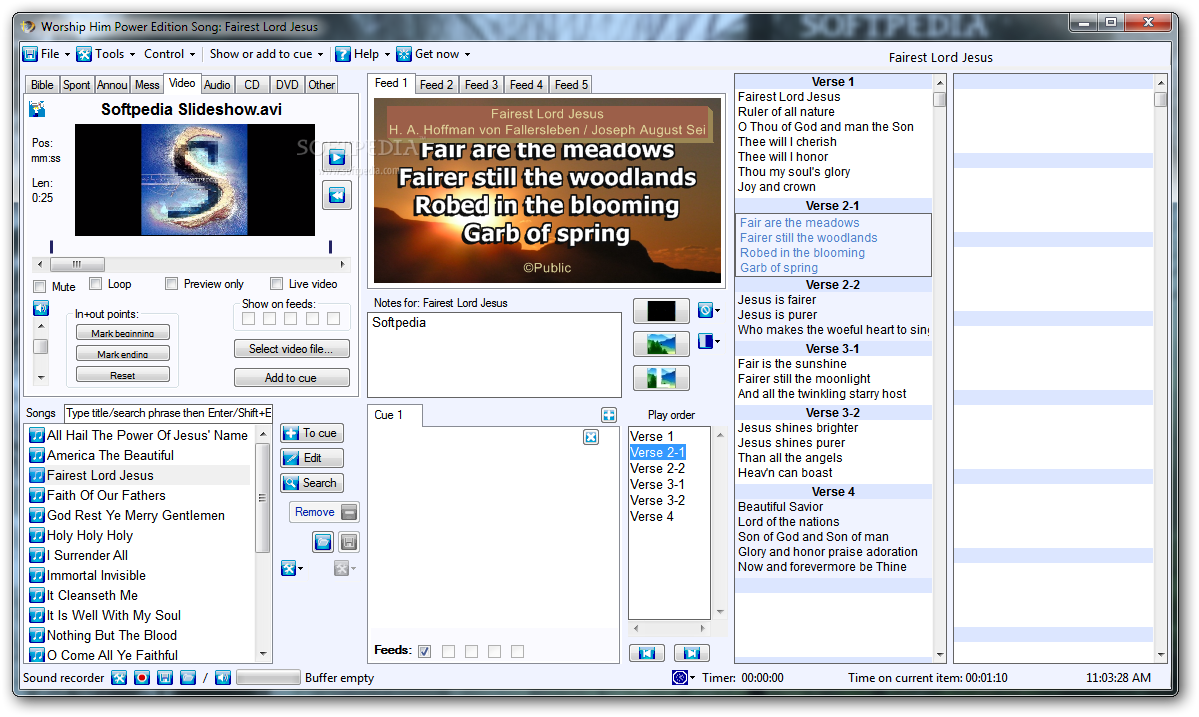This screenshot has height=717, width=1199.
Task: Open the Control dropdown menu
Action: (169, 54)
